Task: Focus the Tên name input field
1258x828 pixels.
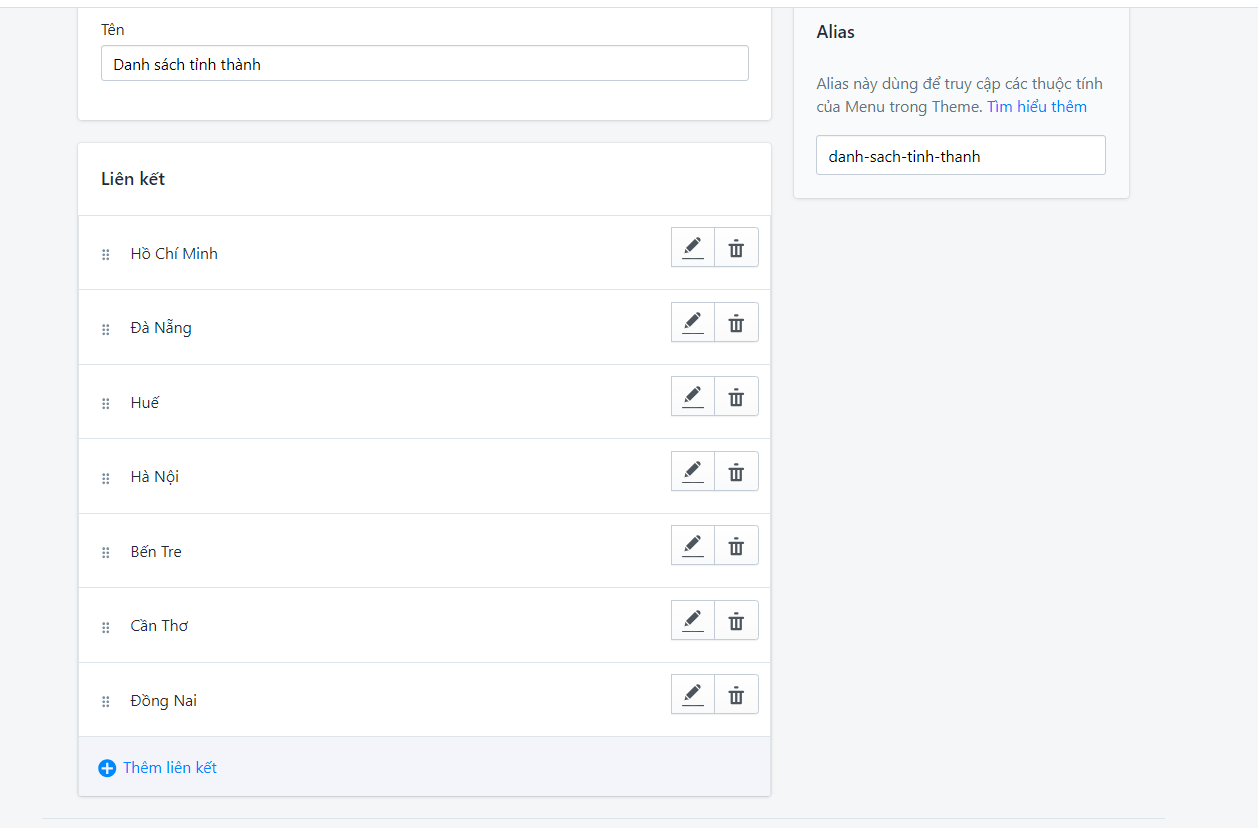Action: (424, 64)
